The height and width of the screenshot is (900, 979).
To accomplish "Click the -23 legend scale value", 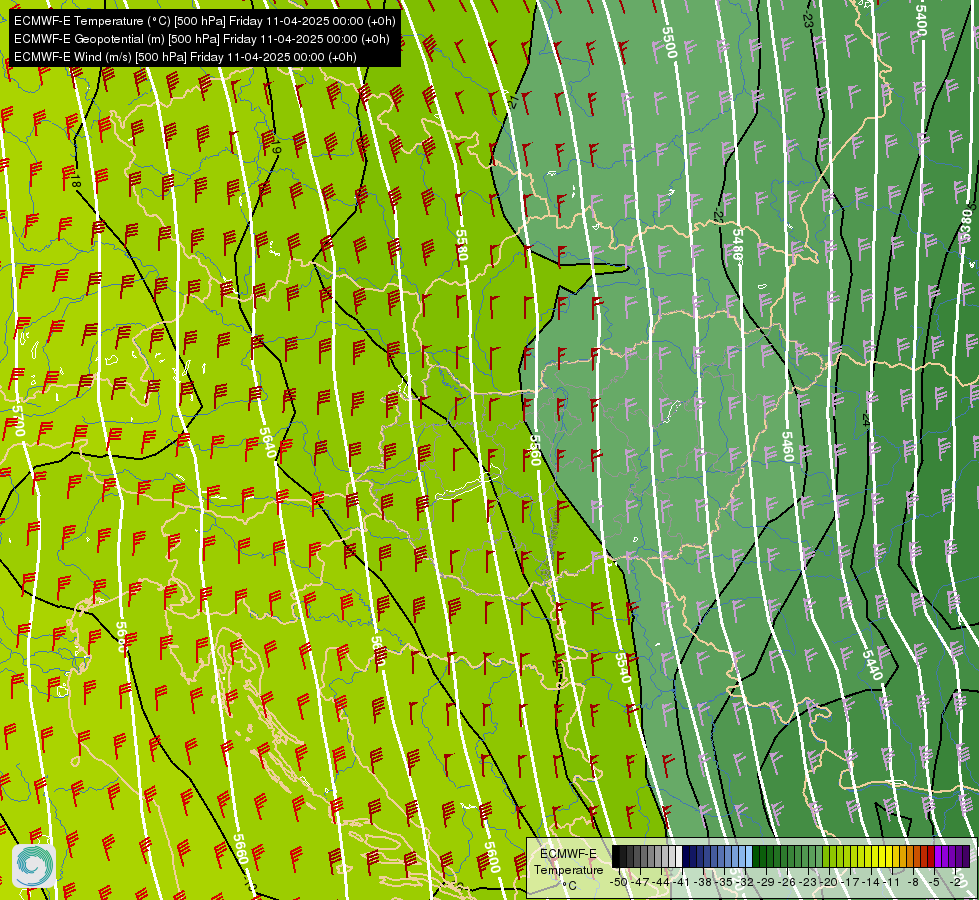I will [x=808, y=882].
